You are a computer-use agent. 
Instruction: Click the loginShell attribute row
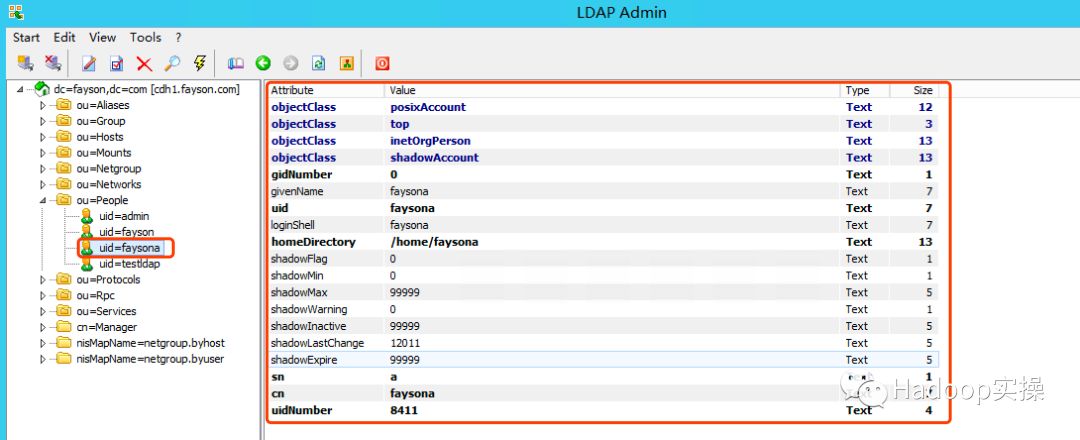tap(603, 225)
